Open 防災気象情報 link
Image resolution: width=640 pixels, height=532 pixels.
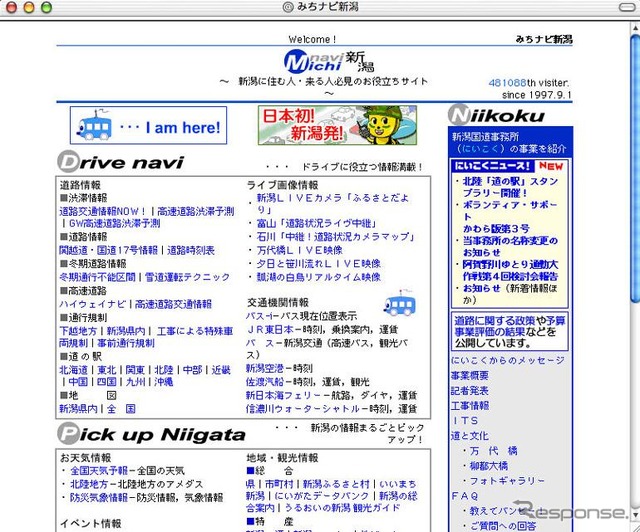pyautogui.click(x=99, y=497)
